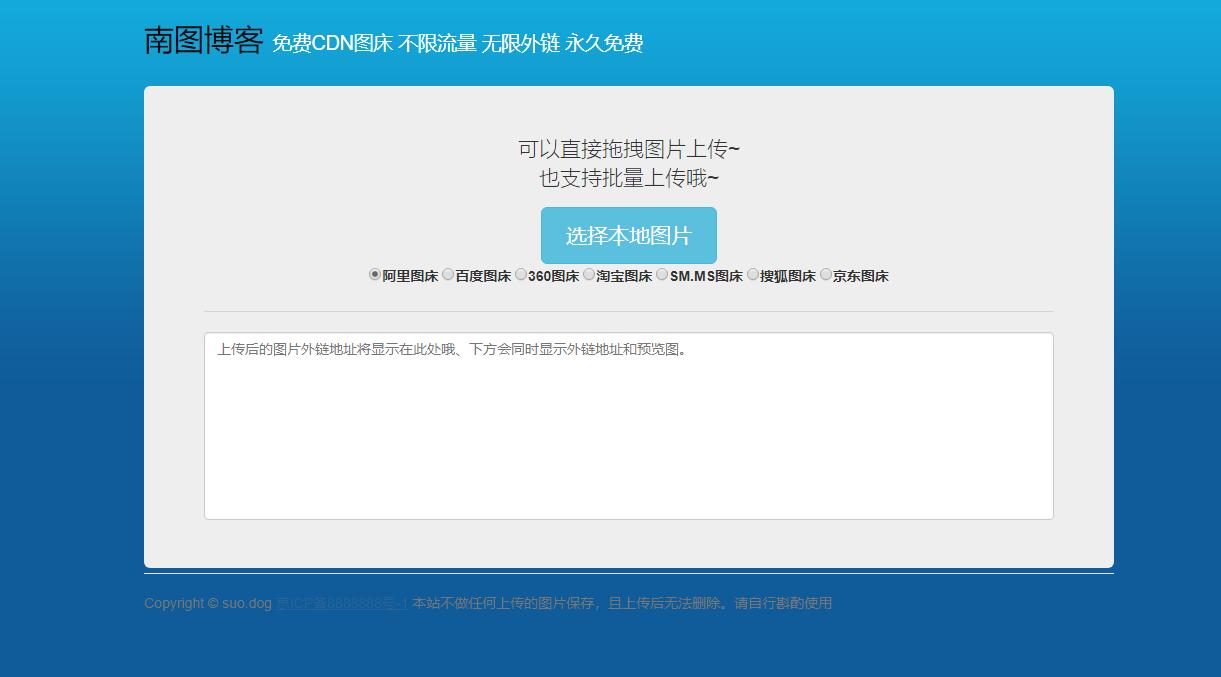Image resolution: width=1221 pixels, height=677 pixels.
Task: Pick 搜狐图床 as the image host
Action: click(x=752, y=274)
